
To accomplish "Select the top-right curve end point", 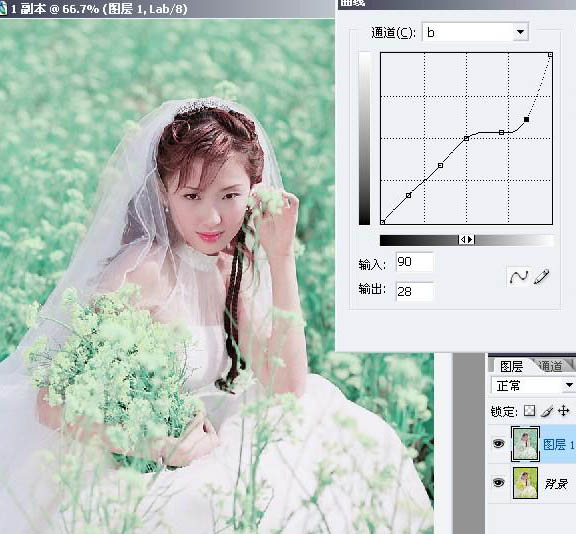I will pyautogui.click(x=550, y=55).
